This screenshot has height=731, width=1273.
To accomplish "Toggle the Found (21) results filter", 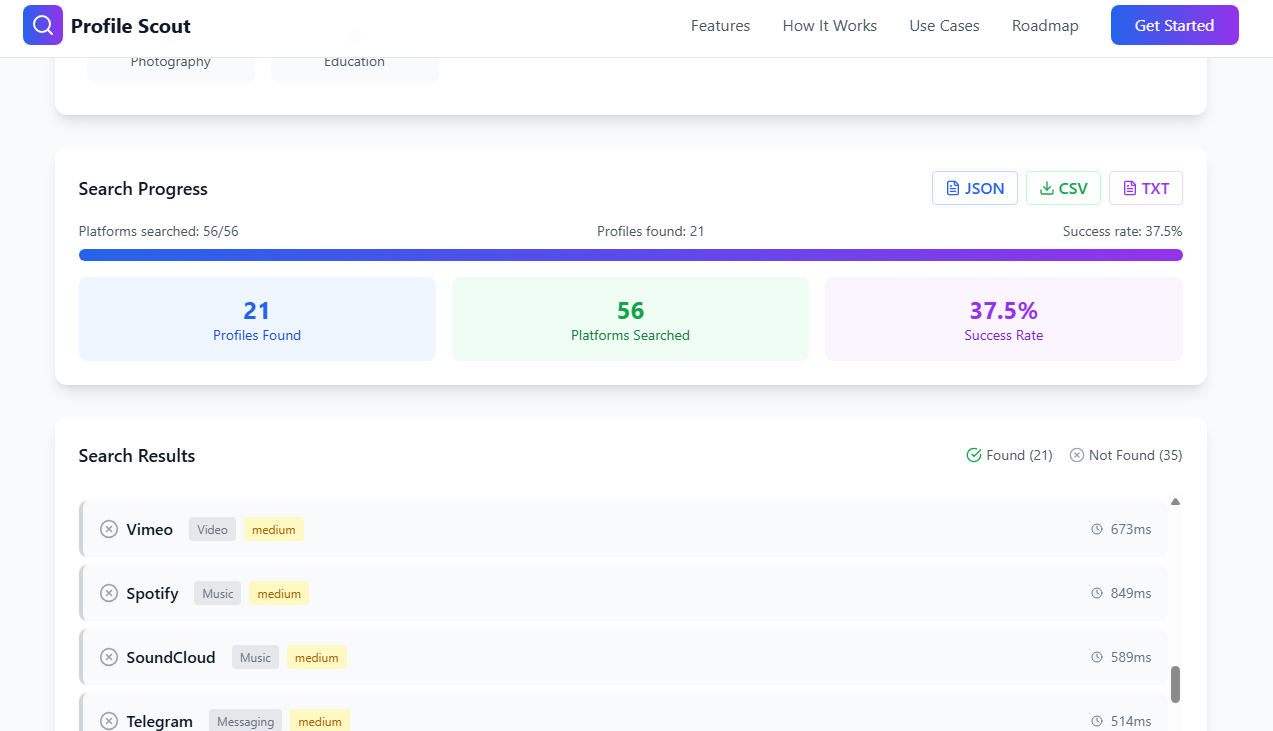I will [1009, 455].
